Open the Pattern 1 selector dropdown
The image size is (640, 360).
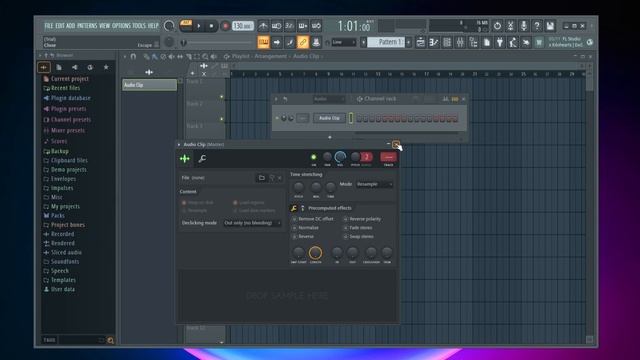pos(386,42)
